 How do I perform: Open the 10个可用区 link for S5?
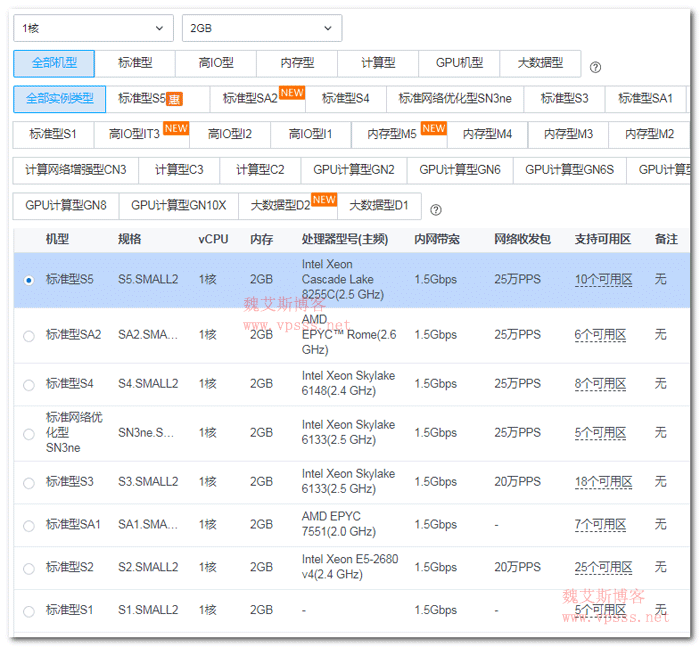pos(602,280)
